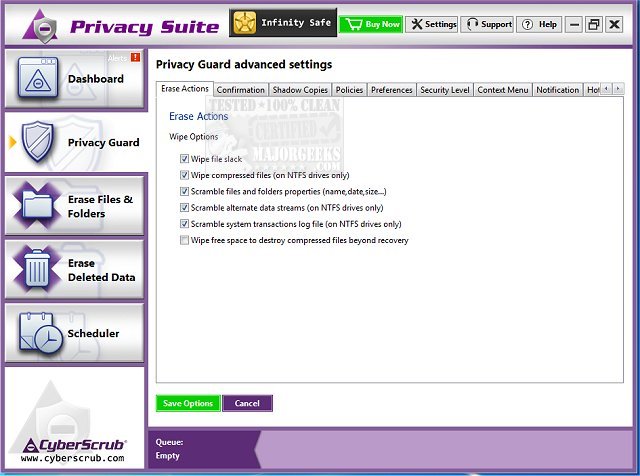Switch to the Confirmation tab
This screenshot has width=640, height=476.
tap(240, 90)
